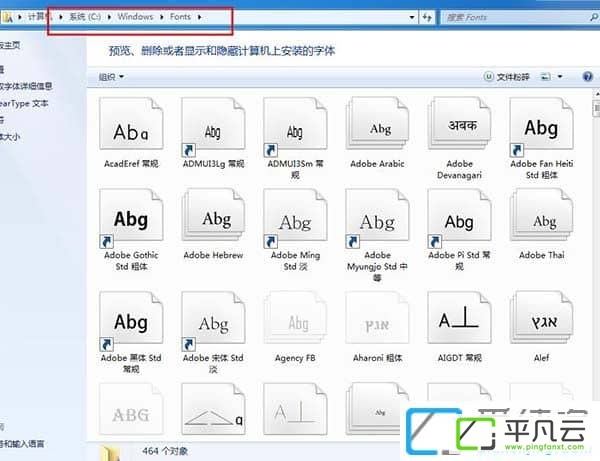600x461 pixels.
Task: Open the Adobe Thai font family
Action: point(541,215)
